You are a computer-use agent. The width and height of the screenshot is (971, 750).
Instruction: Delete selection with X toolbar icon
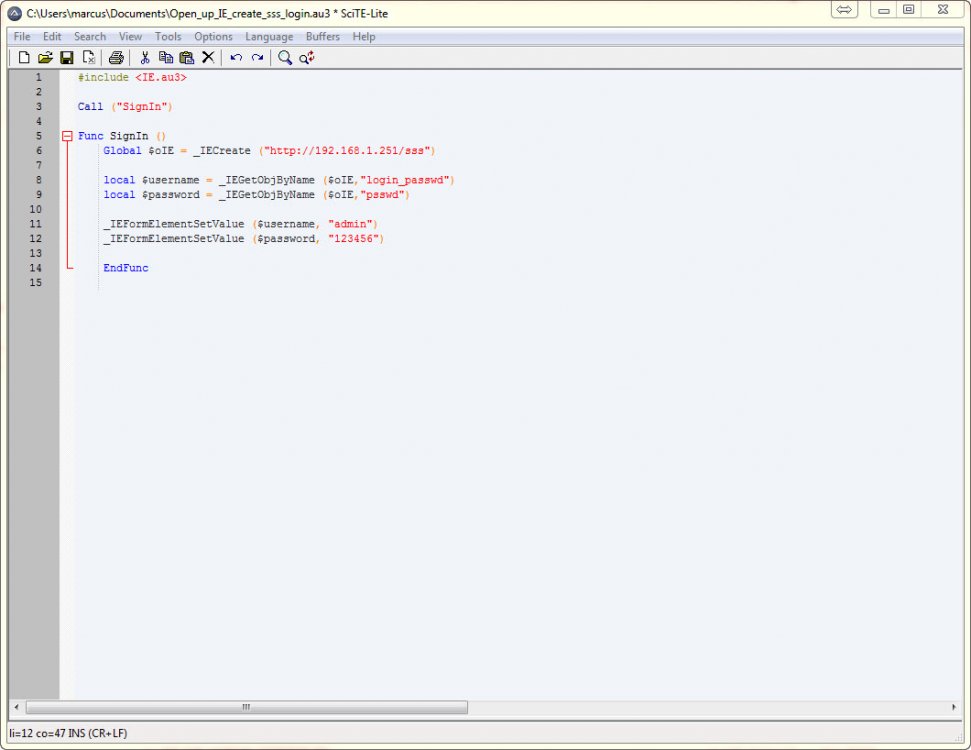[x=208, y=58]
